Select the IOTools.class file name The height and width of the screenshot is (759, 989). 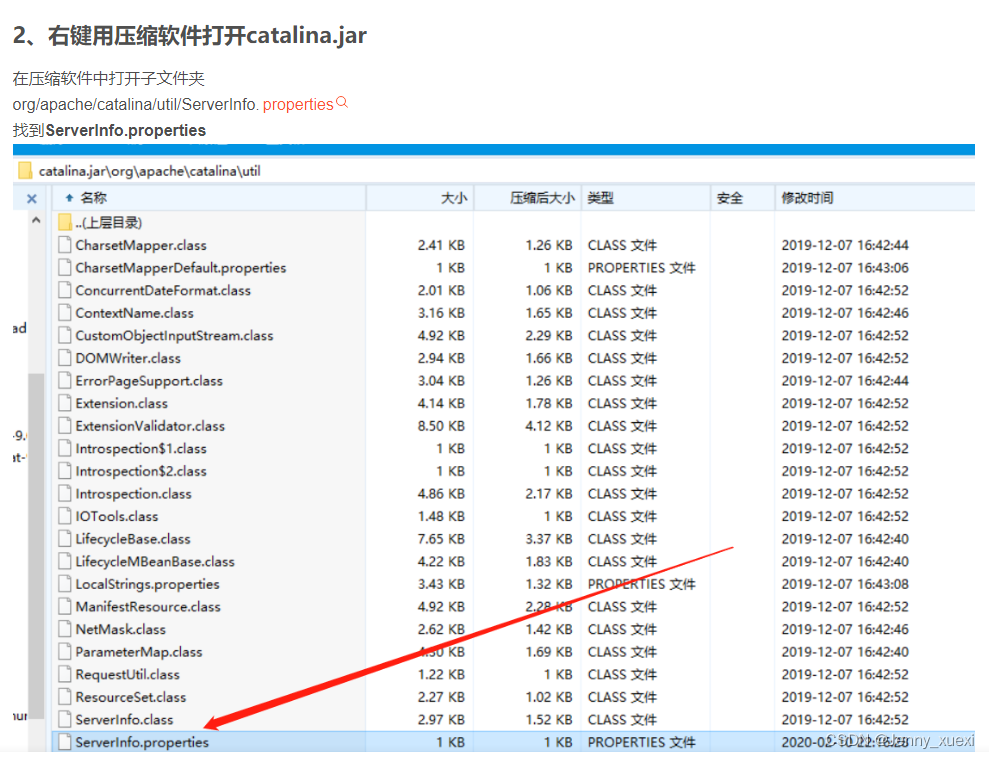pos(117,517)
